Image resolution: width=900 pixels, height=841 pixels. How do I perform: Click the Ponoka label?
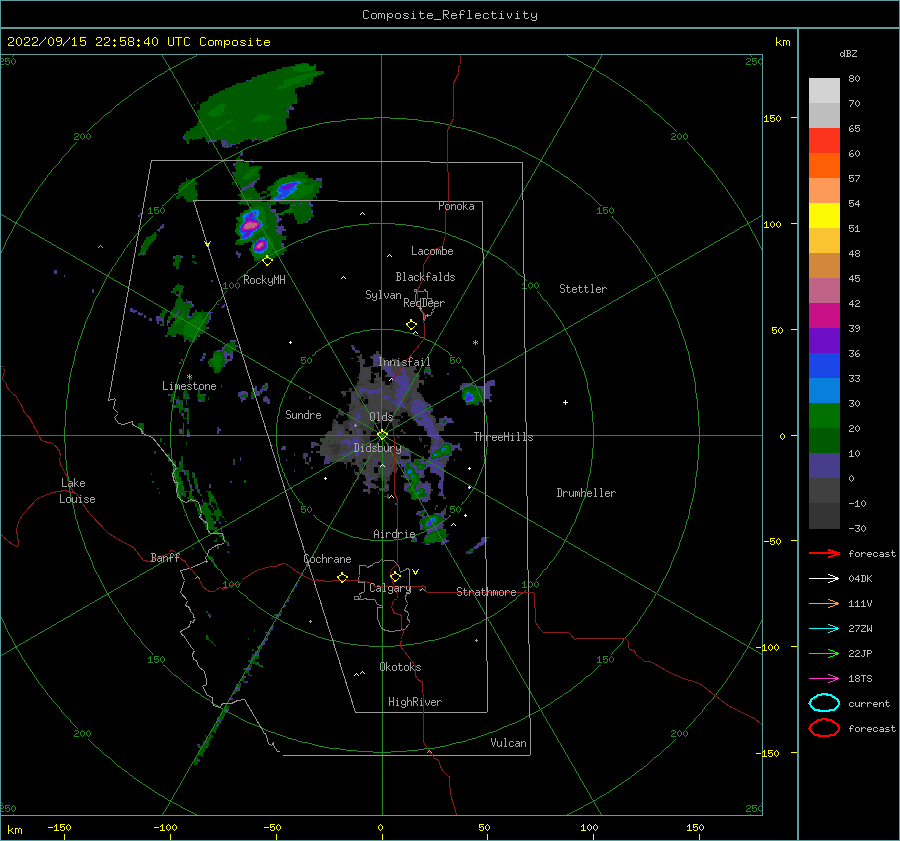[x=456, y=206]
